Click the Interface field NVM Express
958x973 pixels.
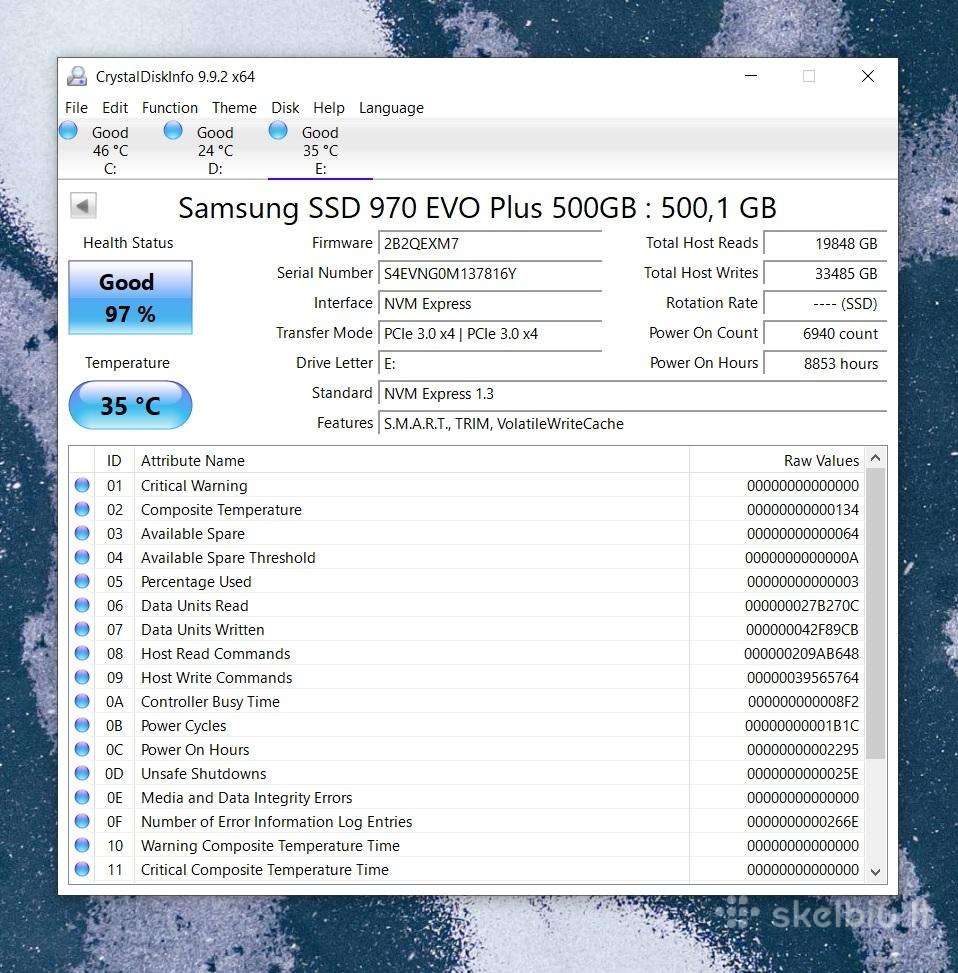click(x=490, y=303)
